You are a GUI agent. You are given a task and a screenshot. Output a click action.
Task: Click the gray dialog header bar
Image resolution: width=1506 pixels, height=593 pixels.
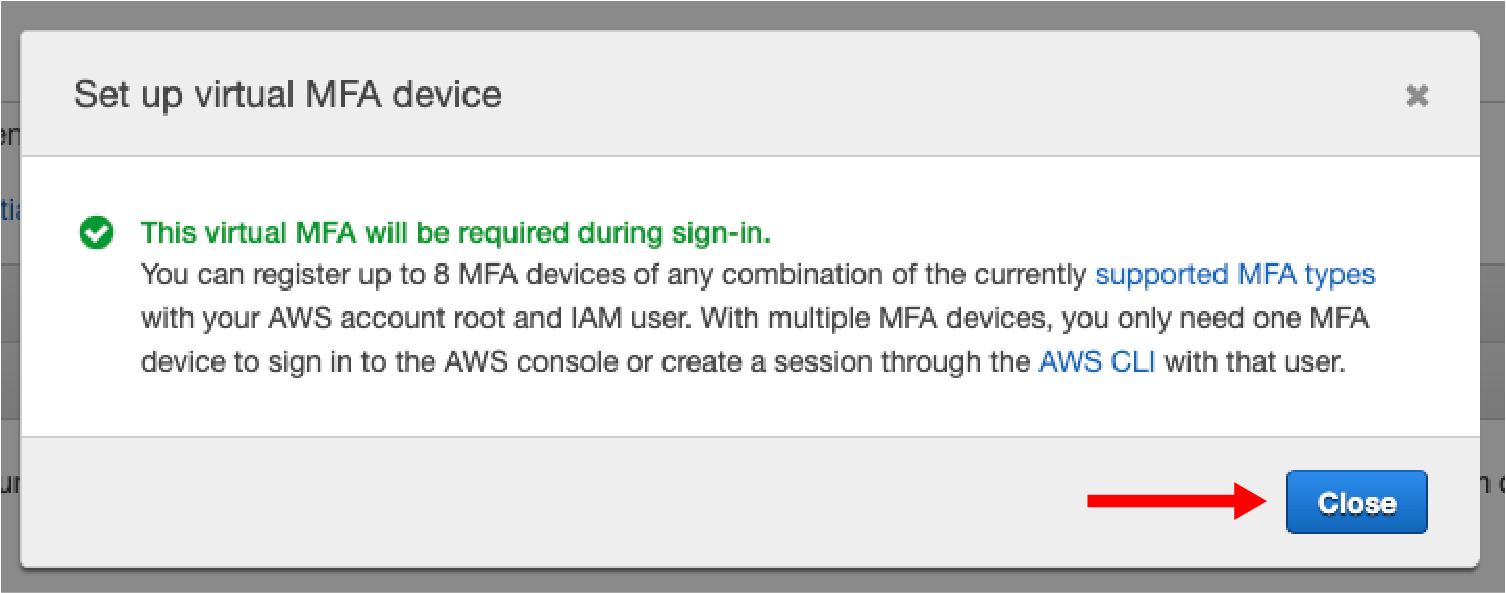(750, 94)
